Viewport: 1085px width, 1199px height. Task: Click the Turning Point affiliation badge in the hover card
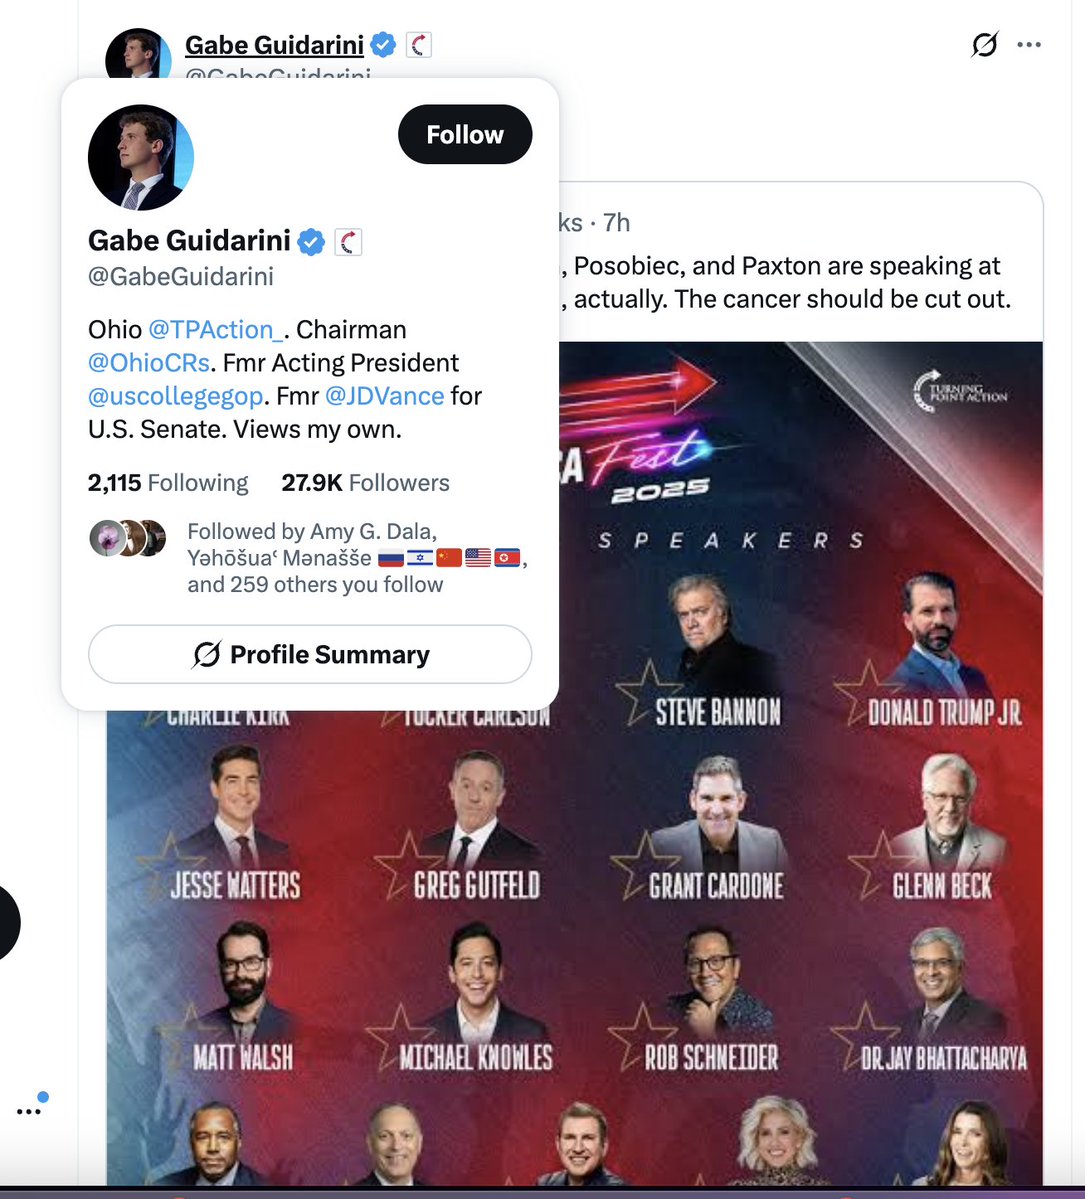coord(348,241)
